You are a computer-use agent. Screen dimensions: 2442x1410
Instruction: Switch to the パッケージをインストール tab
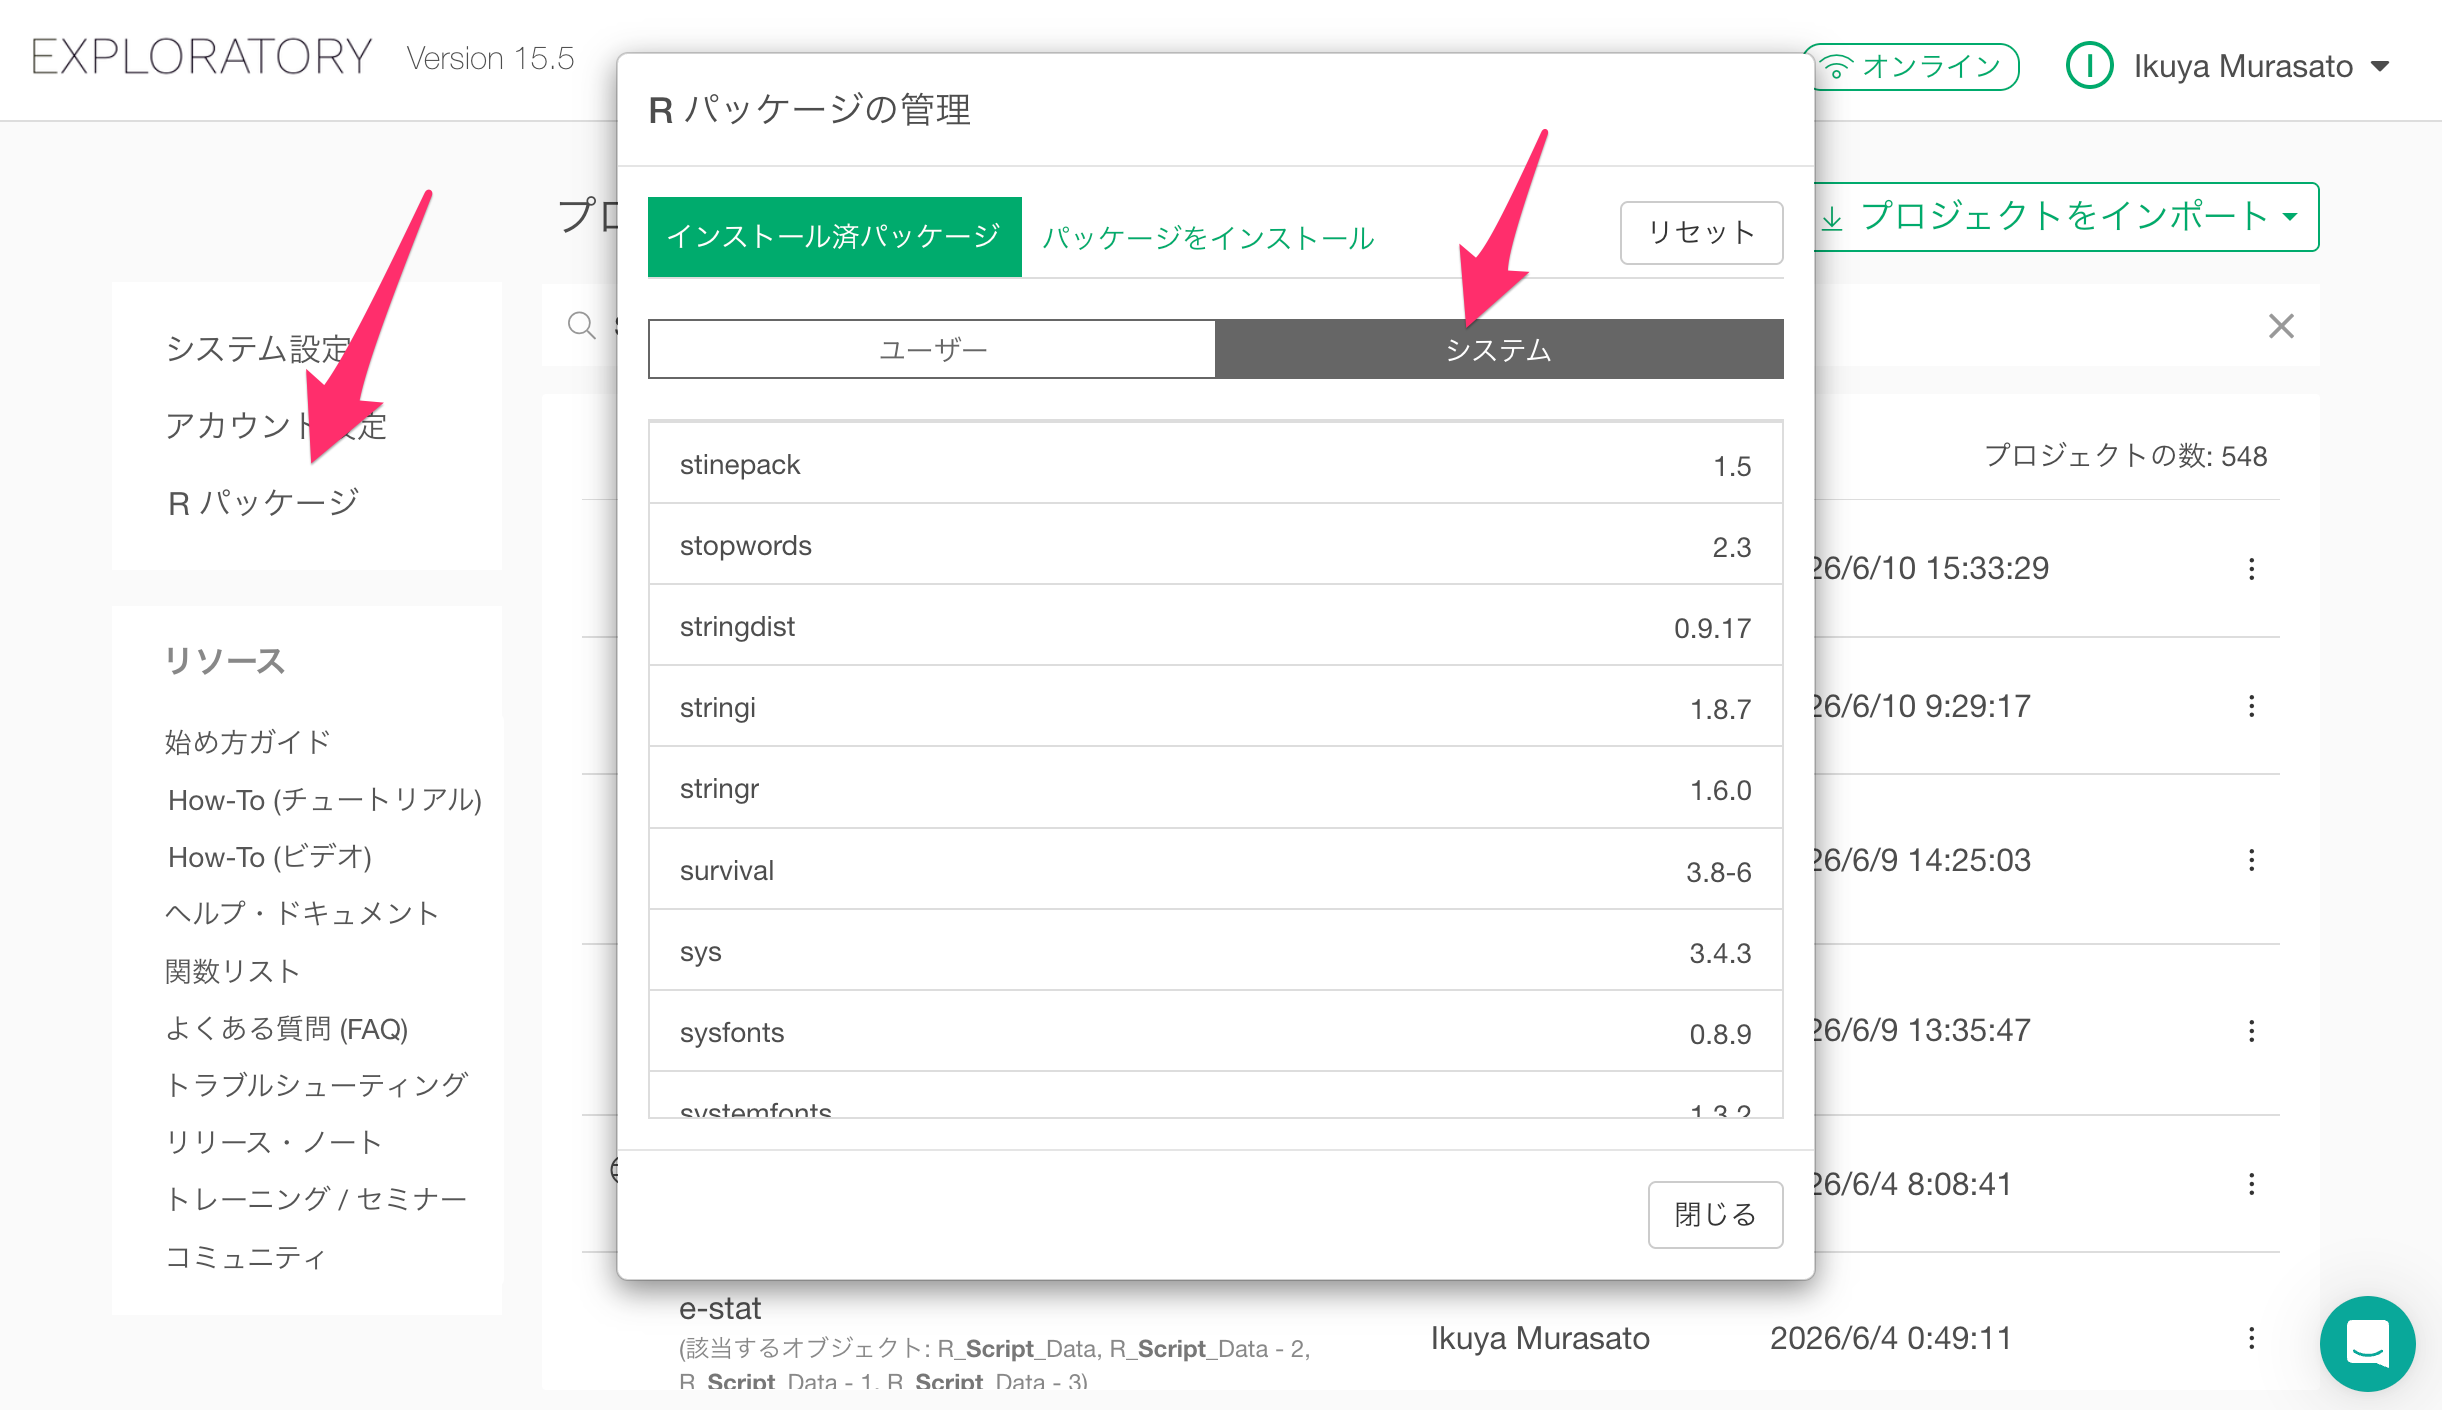(1208, 238)
